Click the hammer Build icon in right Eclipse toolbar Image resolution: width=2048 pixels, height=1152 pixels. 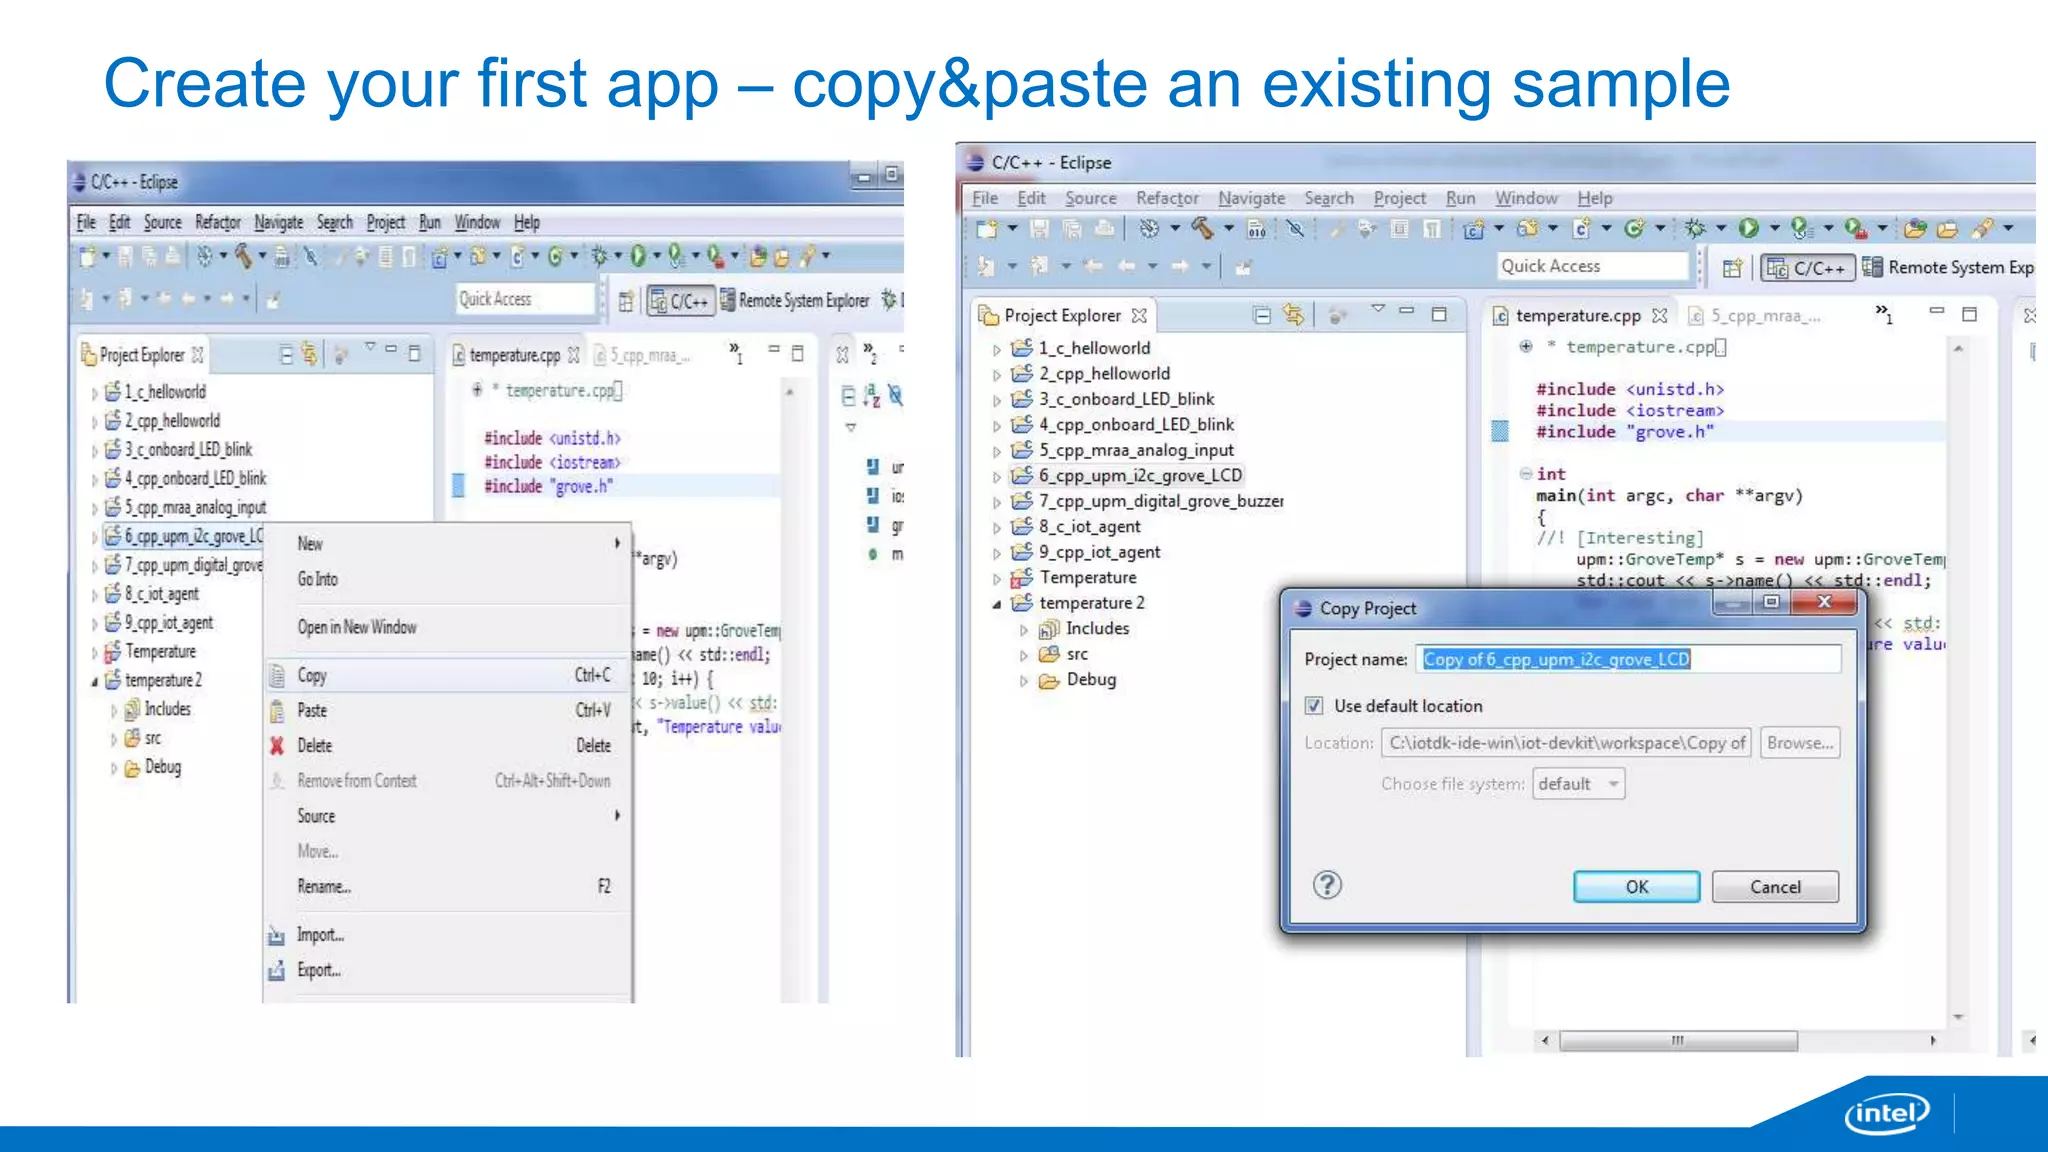(1202, 229)
